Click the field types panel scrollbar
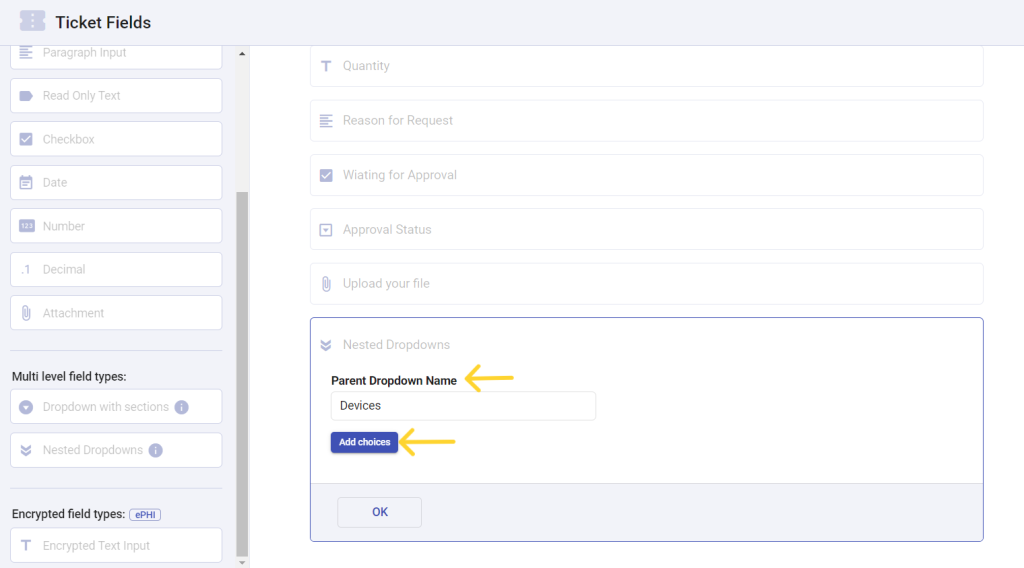 click(242, 373)
